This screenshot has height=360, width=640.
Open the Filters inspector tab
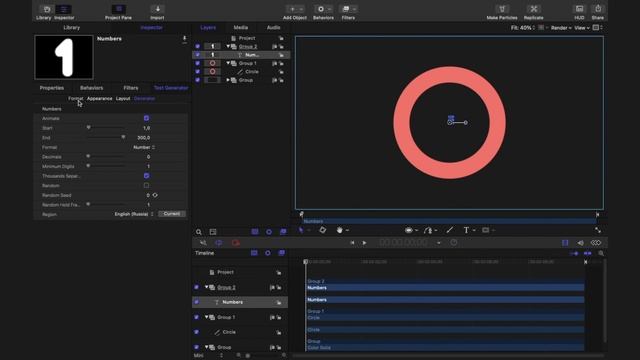tap(131, 88)
